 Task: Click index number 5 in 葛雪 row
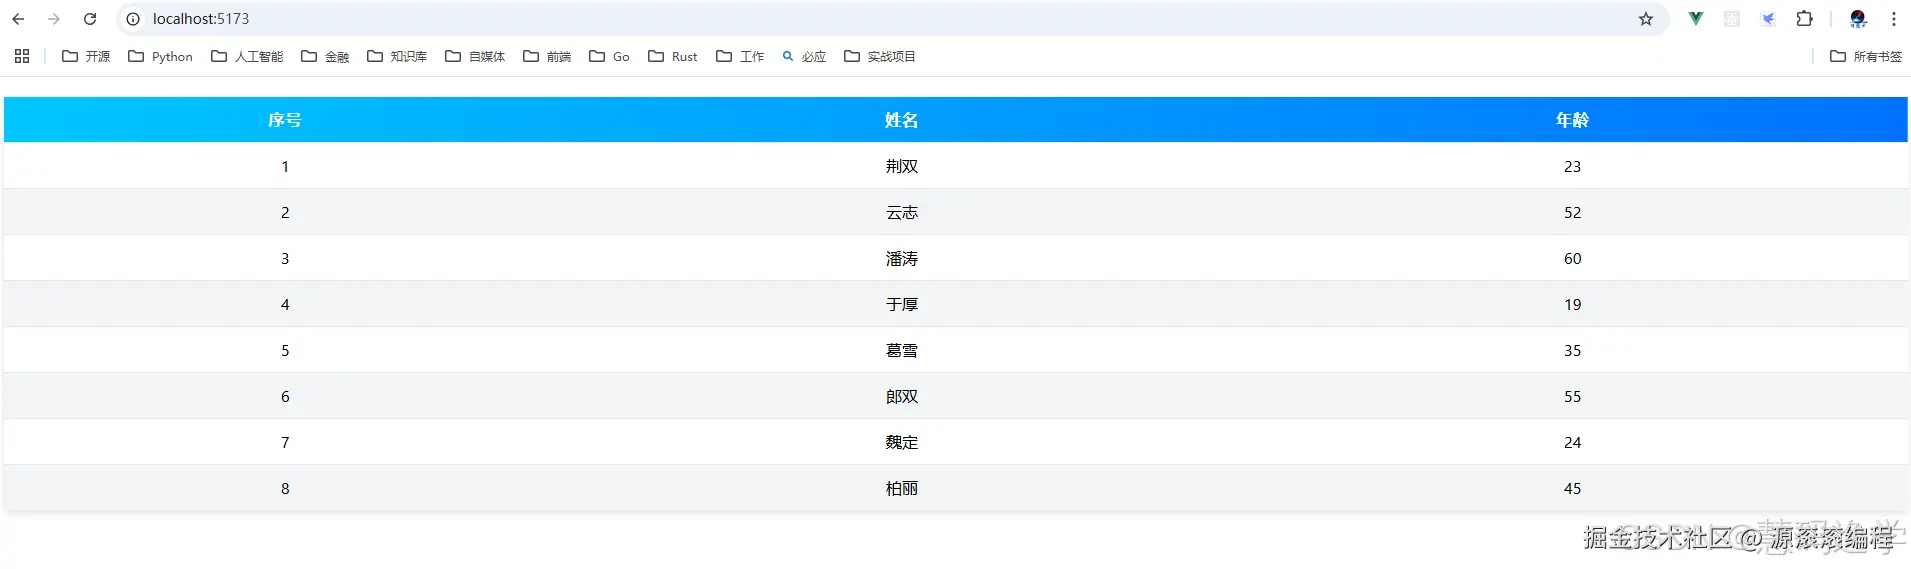click(285, 350)
